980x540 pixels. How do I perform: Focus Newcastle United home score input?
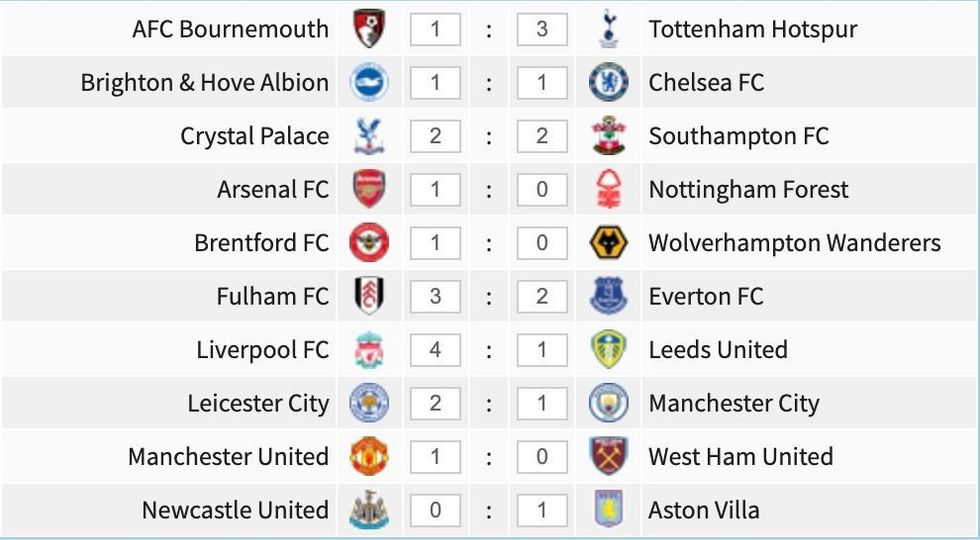coord(435,510)
